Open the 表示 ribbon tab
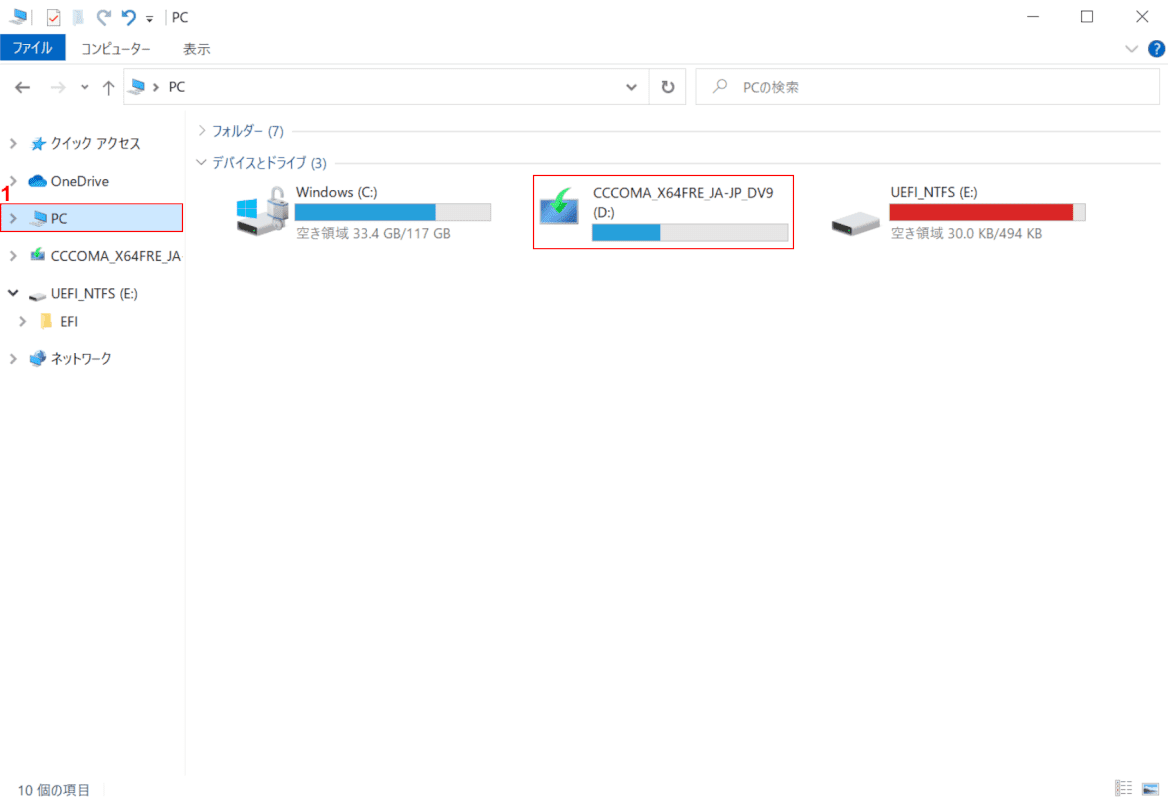The width and height of the screenshot is (1168, 800). (197, 48)
